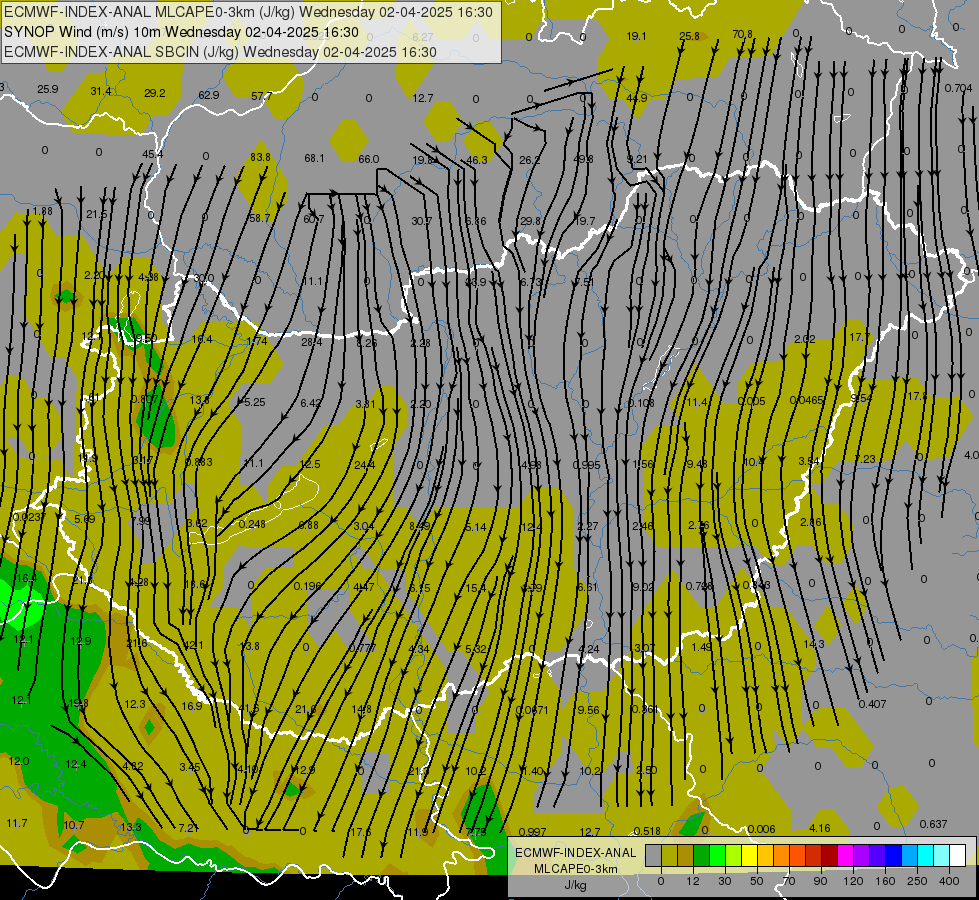Click the map value 0.518
The height and width of the screenshot is (900, 979).
click(647, 831)
